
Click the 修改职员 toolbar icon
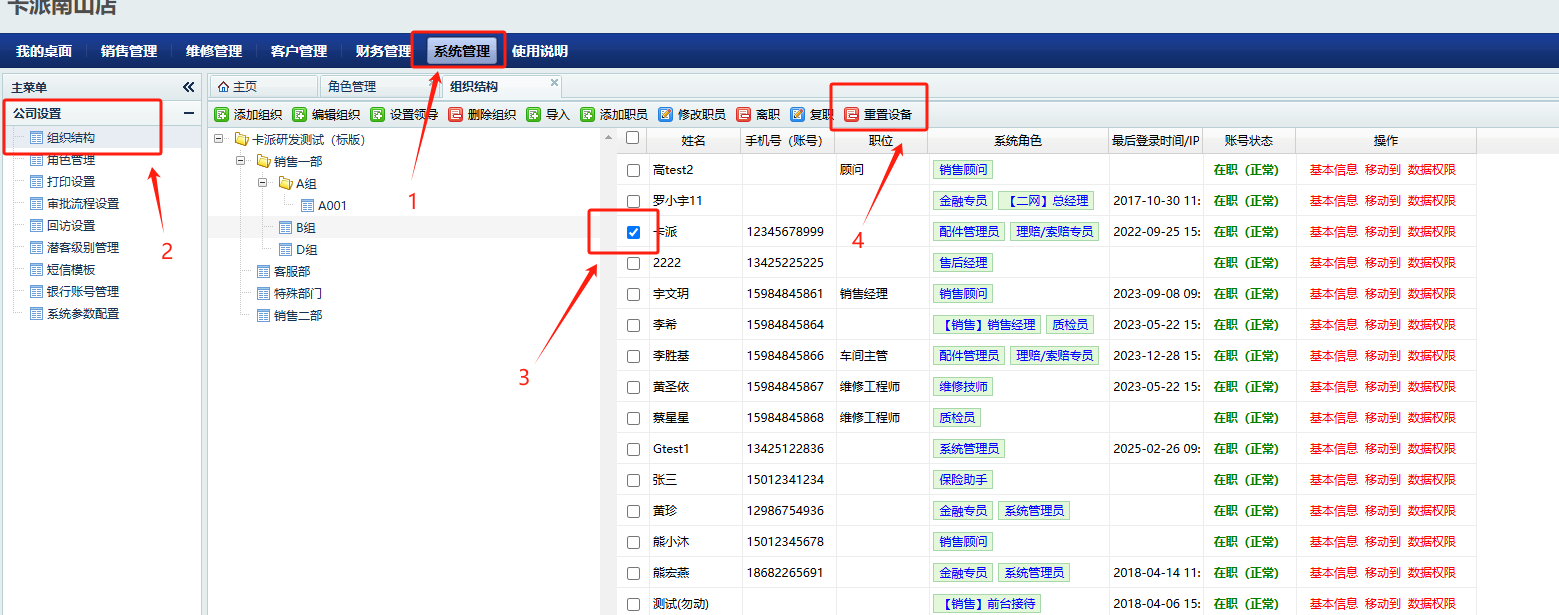click(x=665, y=115)
